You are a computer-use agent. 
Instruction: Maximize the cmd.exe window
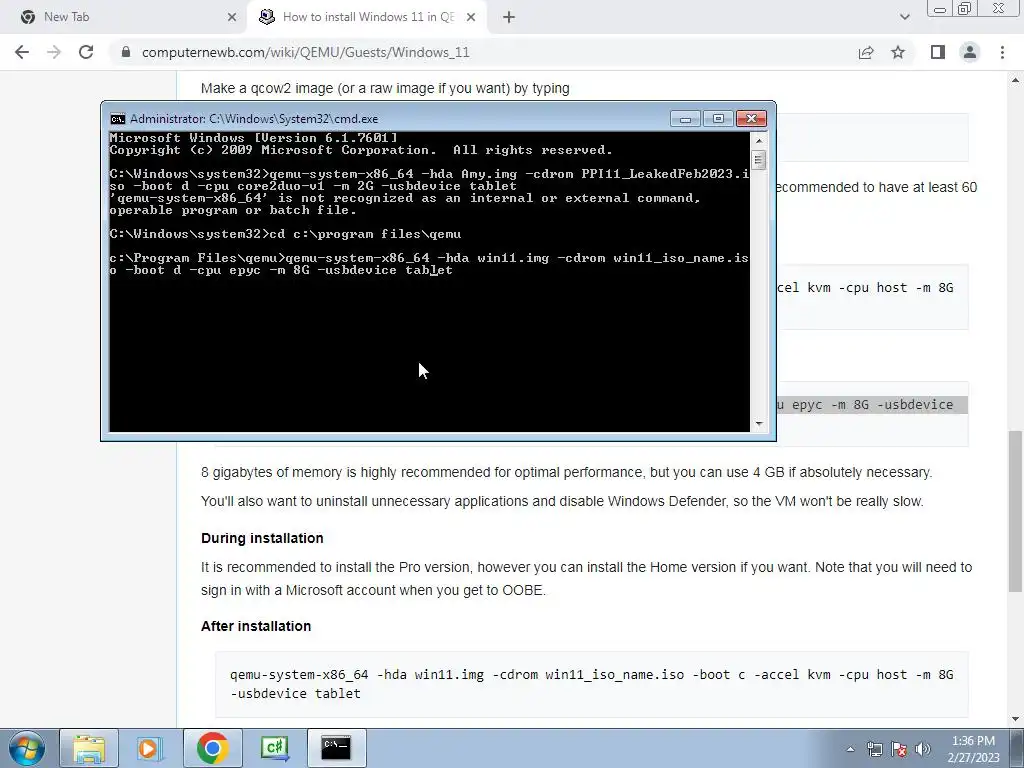[x=718, y=119]
